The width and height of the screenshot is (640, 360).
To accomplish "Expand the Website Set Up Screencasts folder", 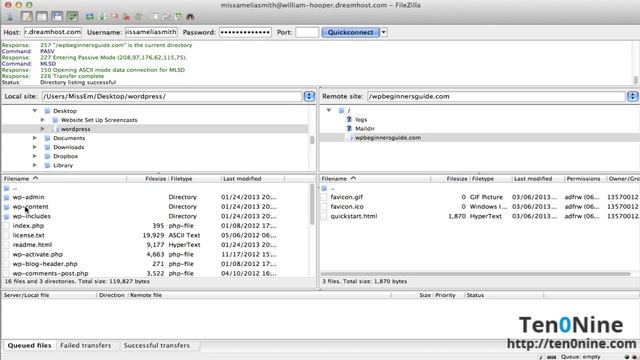I will (x=42, y=120).
